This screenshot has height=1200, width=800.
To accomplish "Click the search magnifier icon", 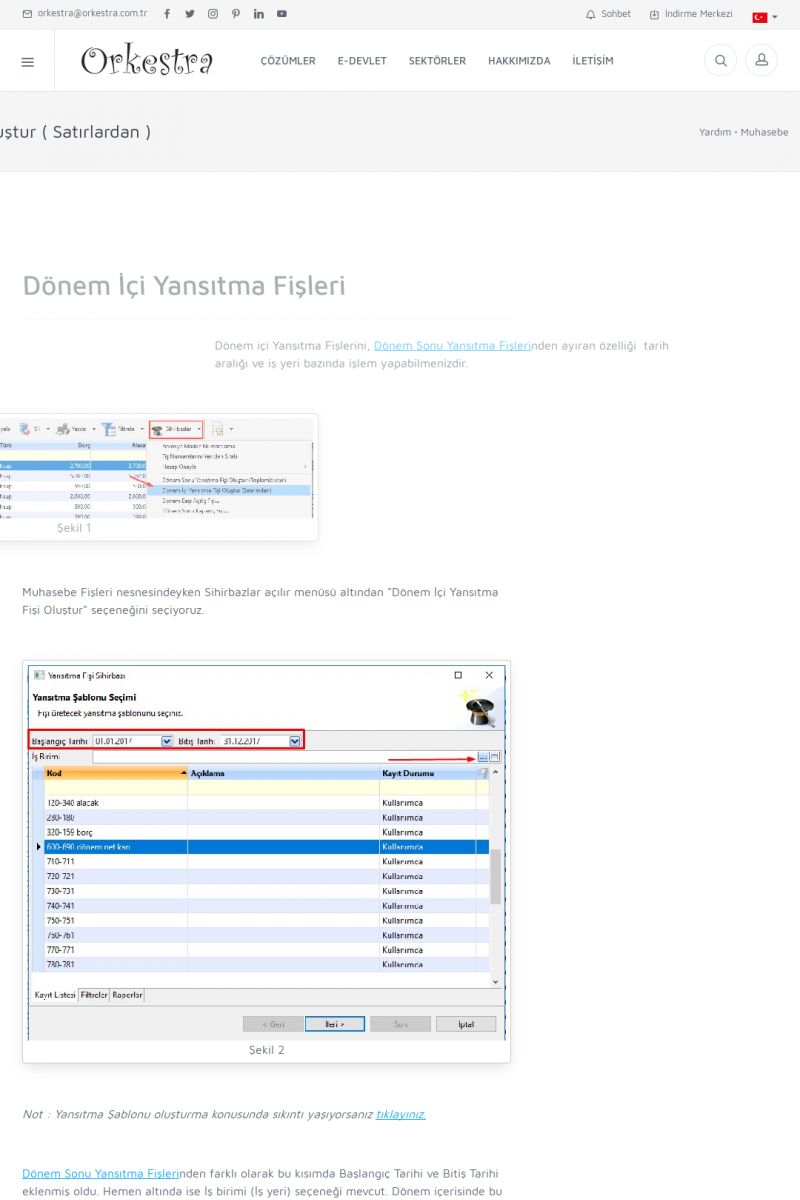I will (x=720, y=61).
